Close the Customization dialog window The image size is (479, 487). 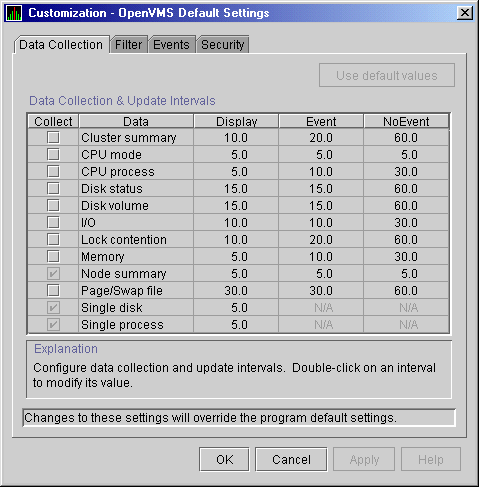pos(465,13)
